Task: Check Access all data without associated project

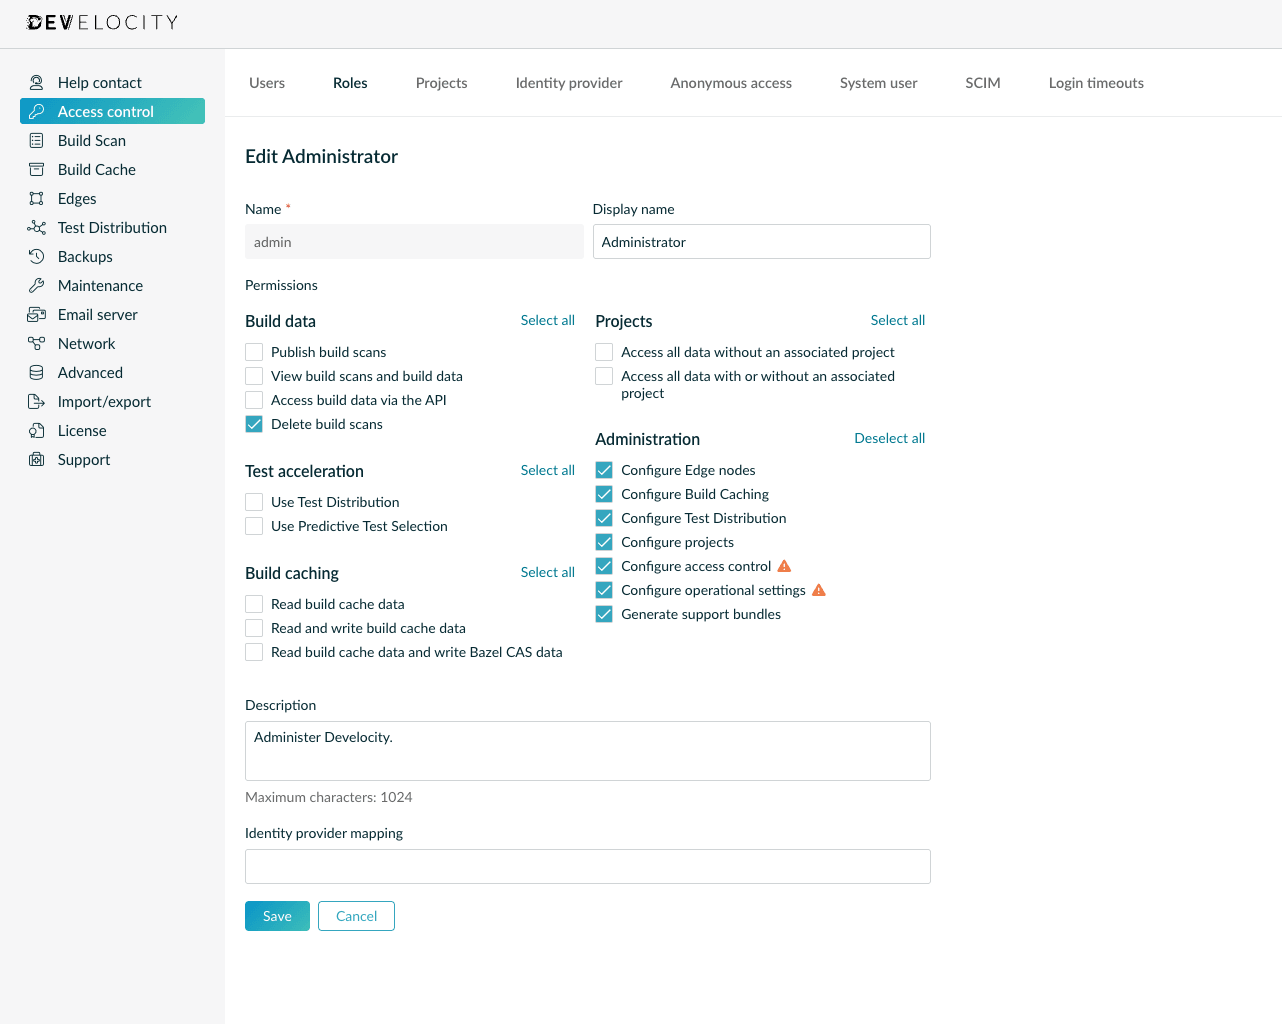Action: pos(604,352)
